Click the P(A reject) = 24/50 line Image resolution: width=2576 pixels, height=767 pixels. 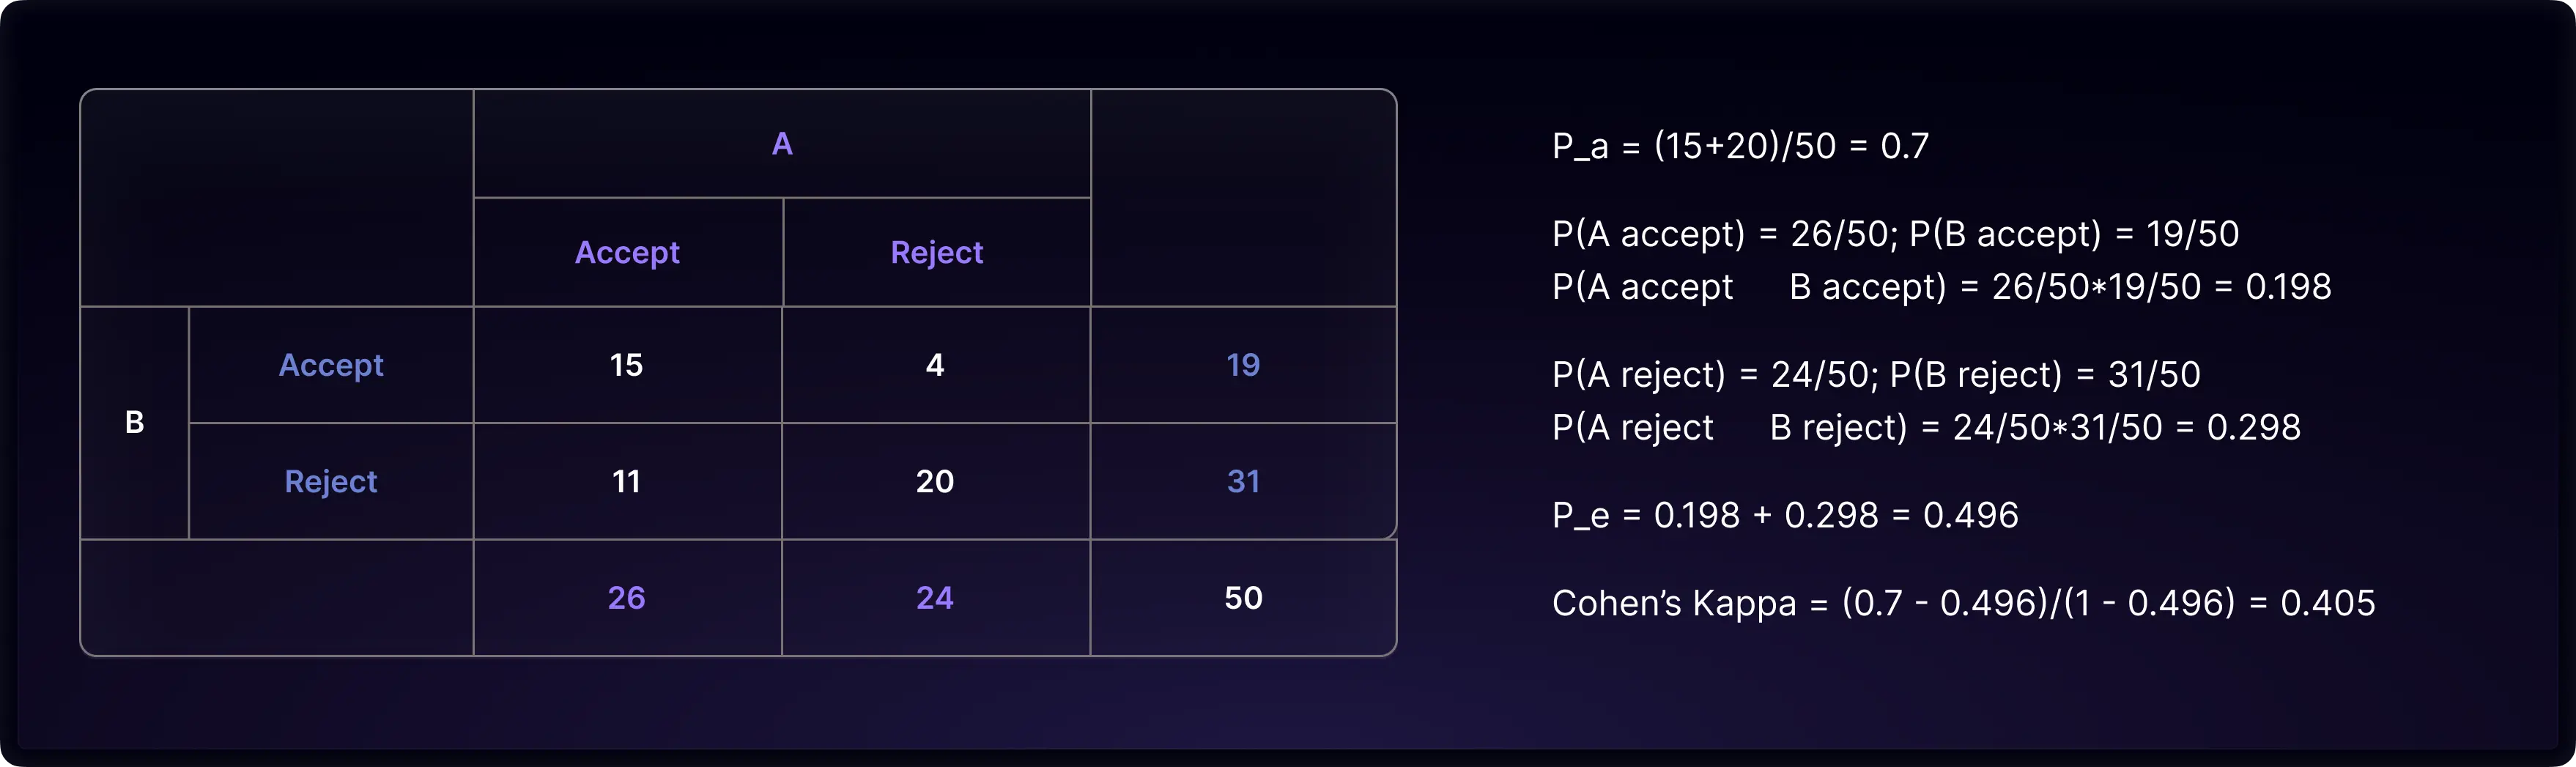pos(1876,375)
